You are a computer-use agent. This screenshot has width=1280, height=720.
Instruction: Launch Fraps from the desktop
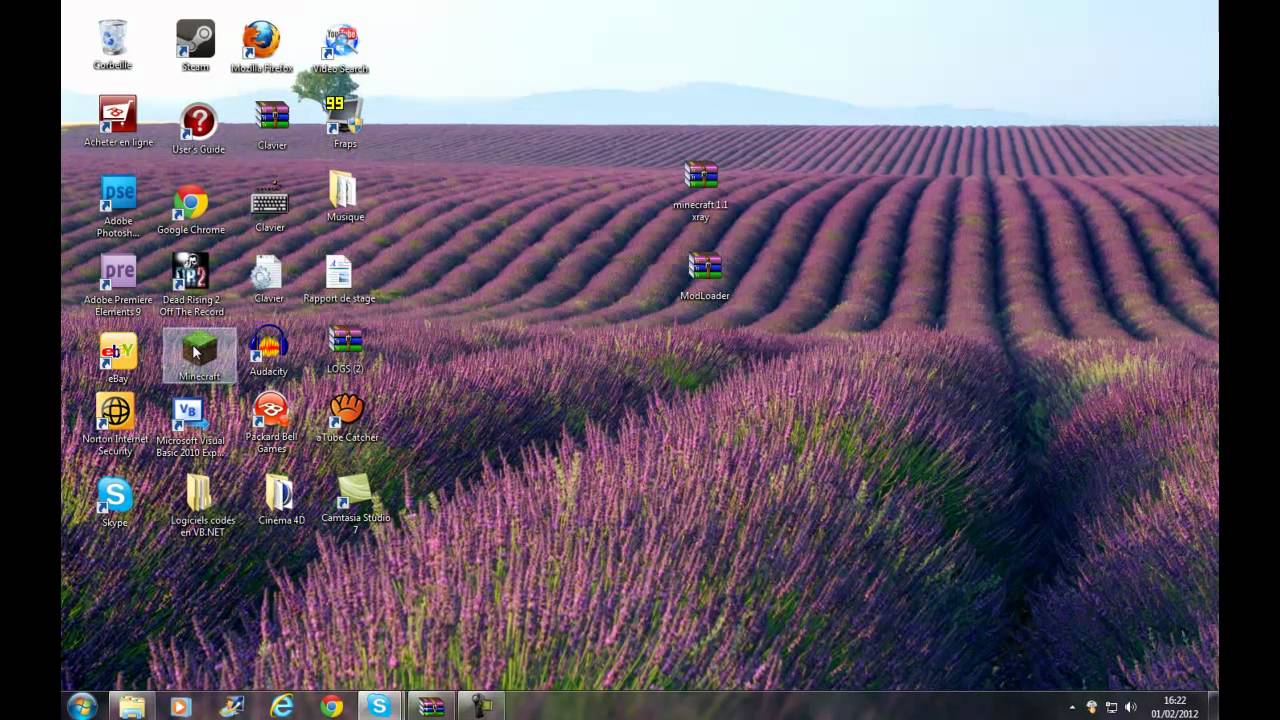[x=345, y=123]
